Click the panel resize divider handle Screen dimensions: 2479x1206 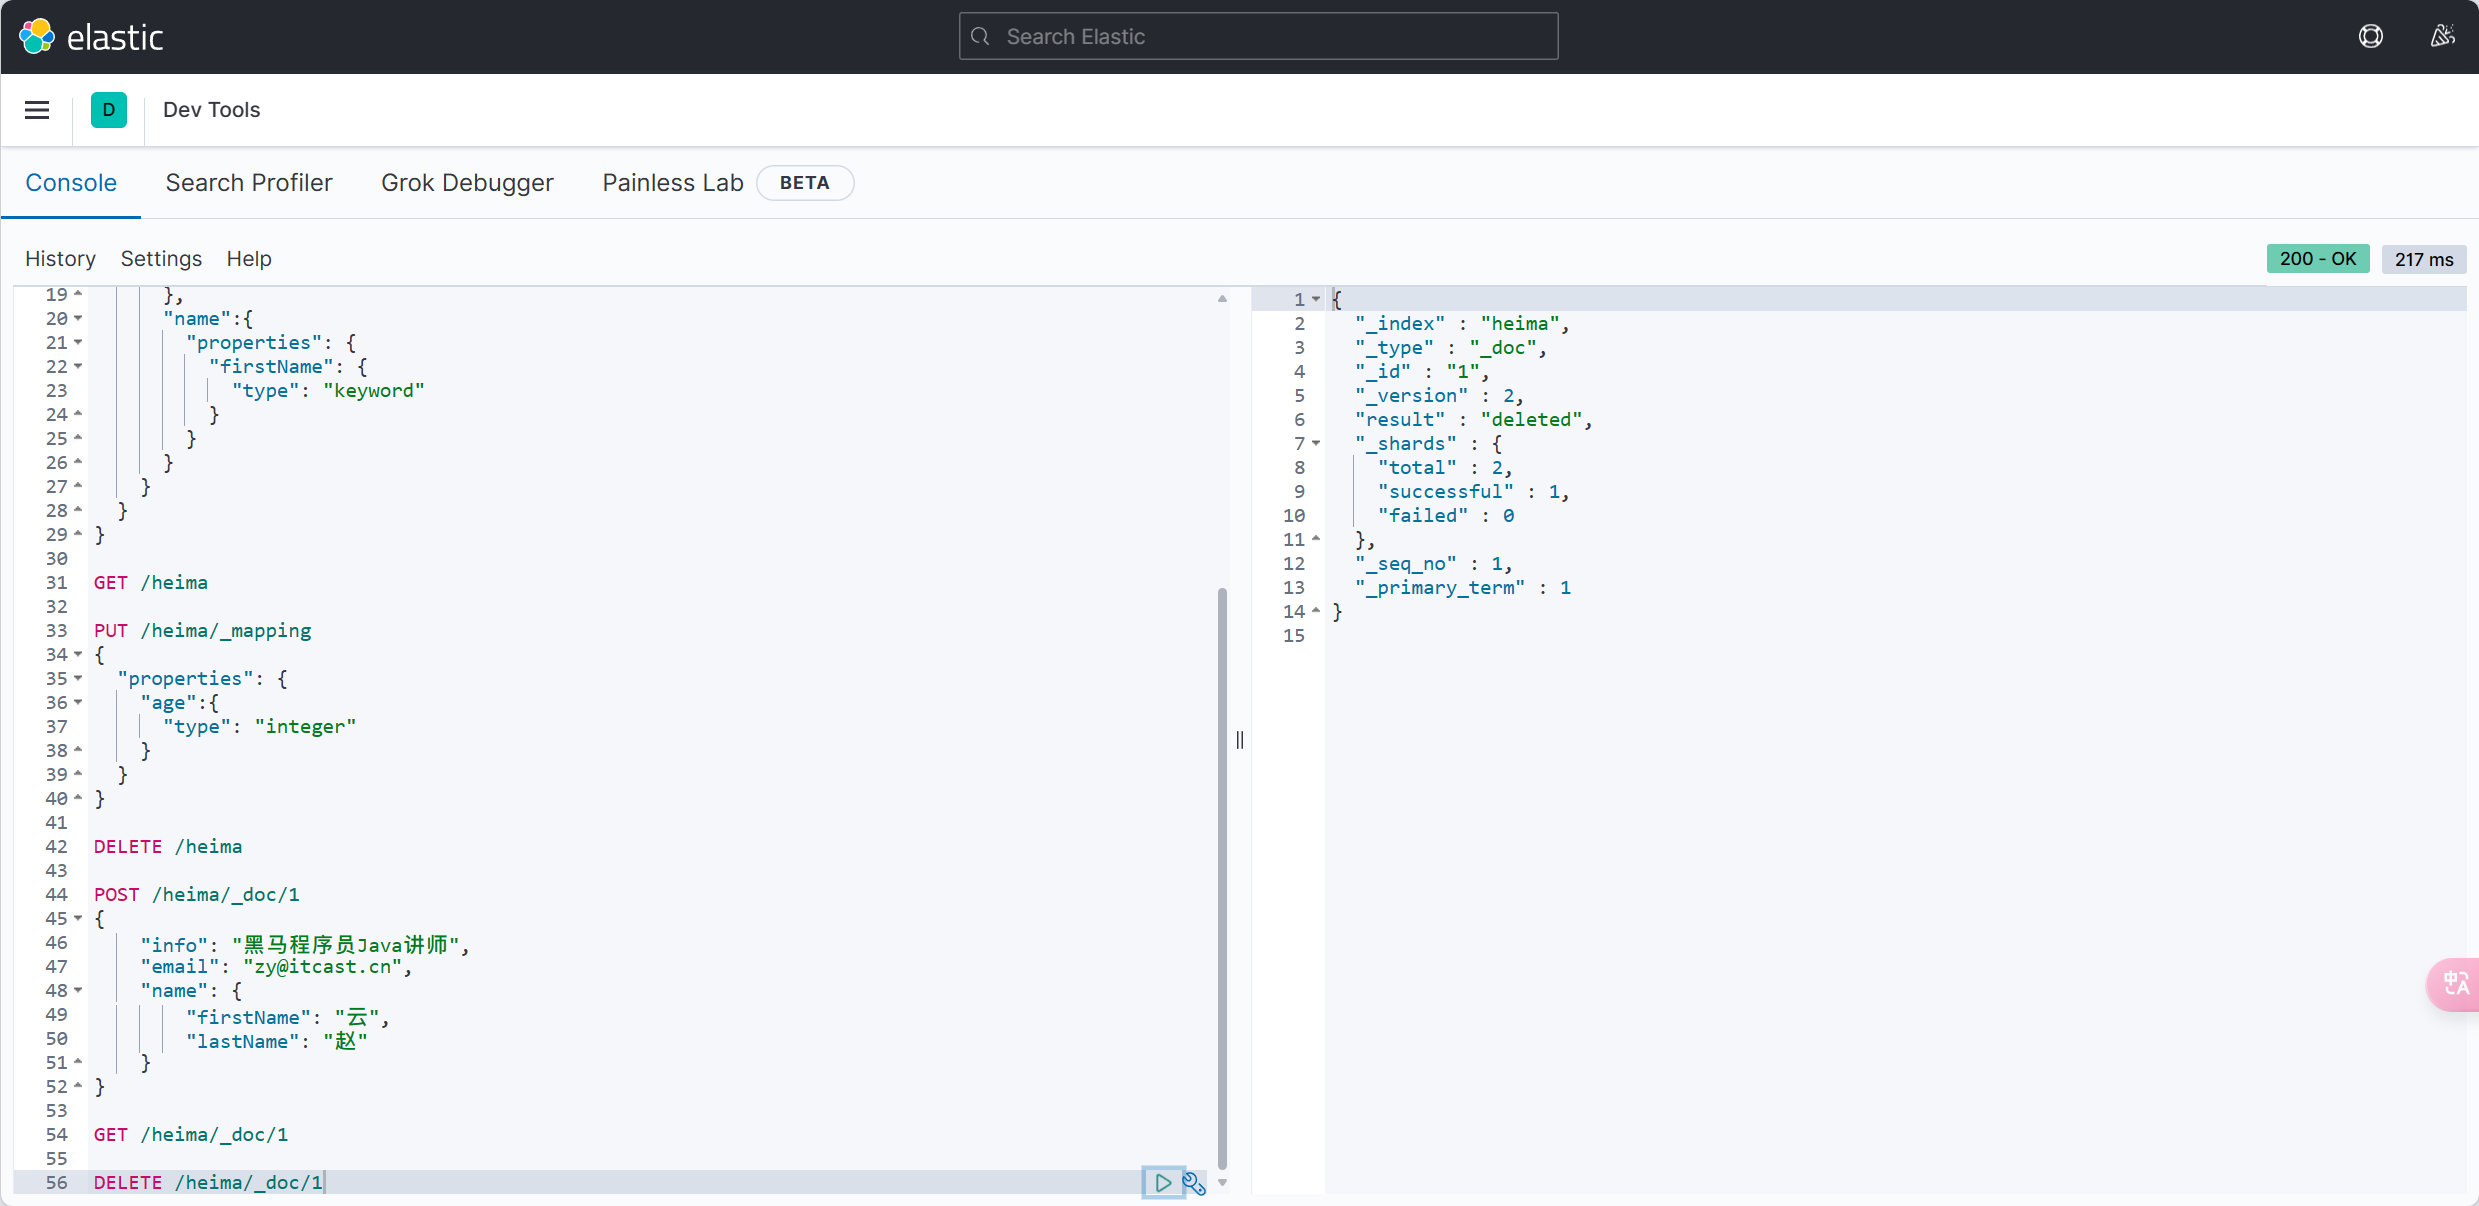(1240, 740)
